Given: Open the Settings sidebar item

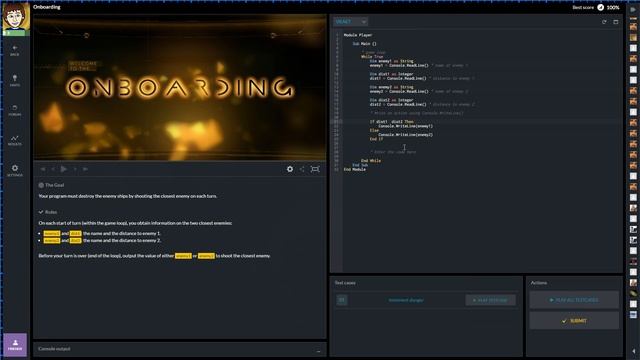Looking at the screenshot, I should (15, 170).
